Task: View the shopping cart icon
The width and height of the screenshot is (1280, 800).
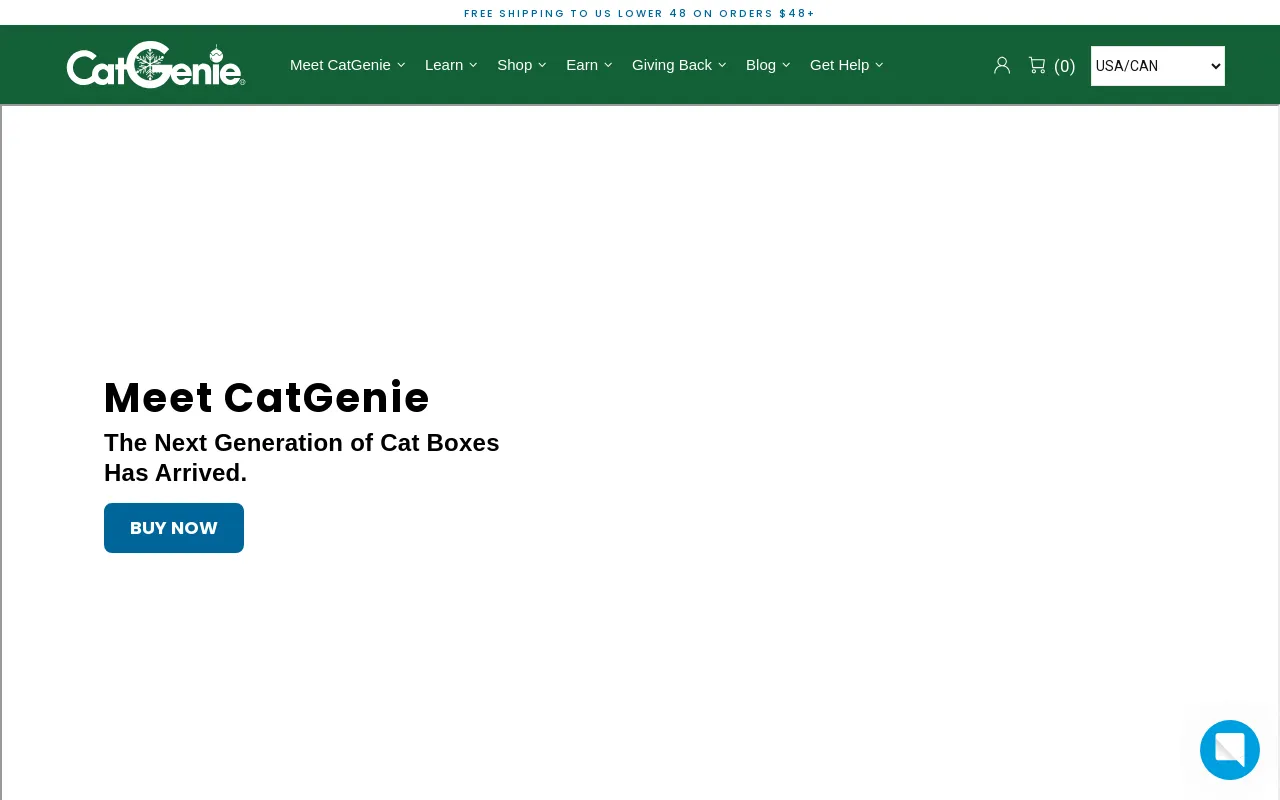Action: 1037,64
